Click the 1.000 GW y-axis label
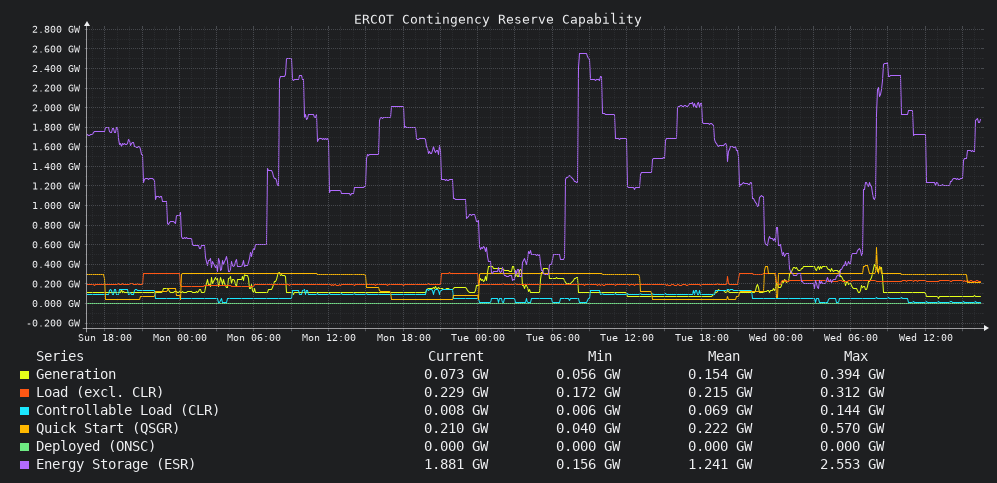Viewport: 997px width, 483px height. [57, 206]
